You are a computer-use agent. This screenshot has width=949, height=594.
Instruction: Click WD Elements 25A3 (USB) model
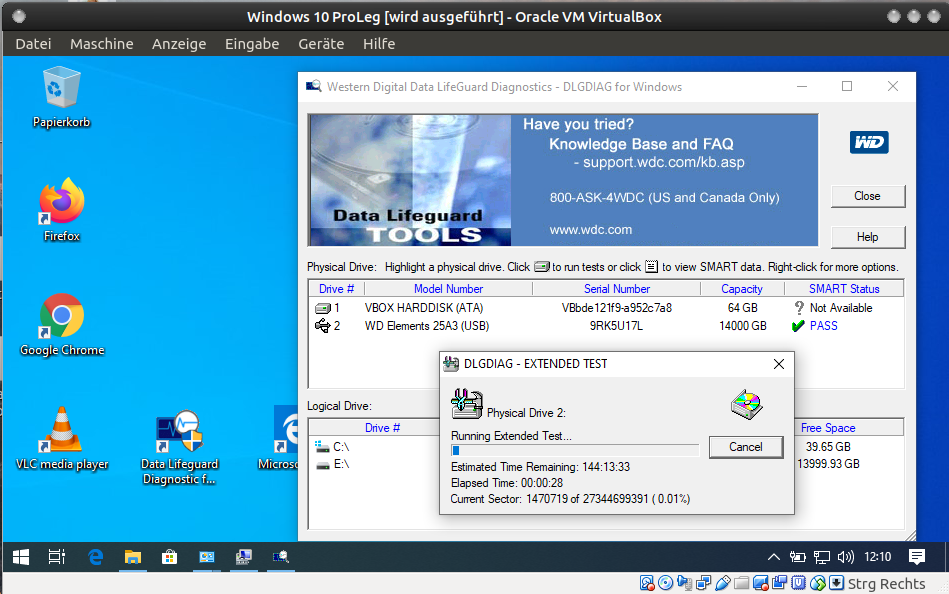pos(427,326)
